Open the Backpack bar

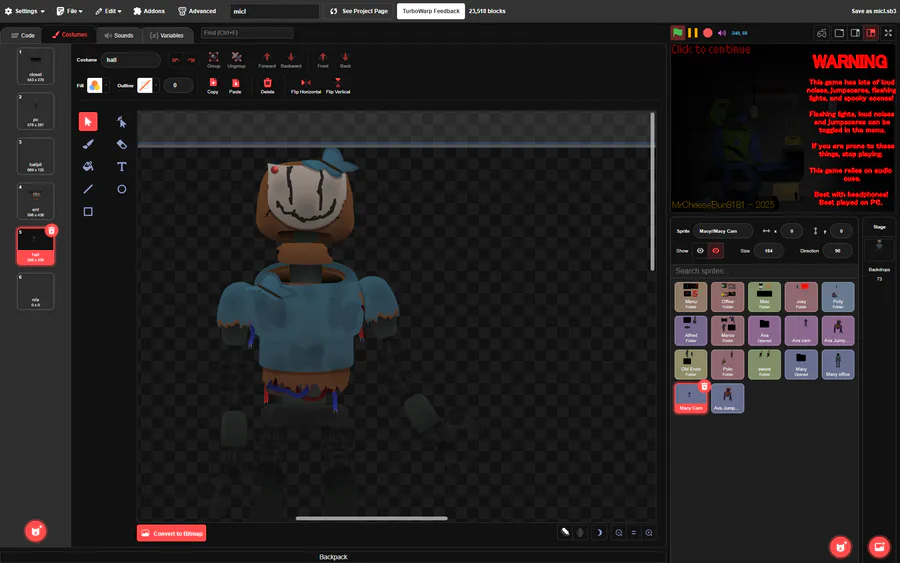point(333,557)
